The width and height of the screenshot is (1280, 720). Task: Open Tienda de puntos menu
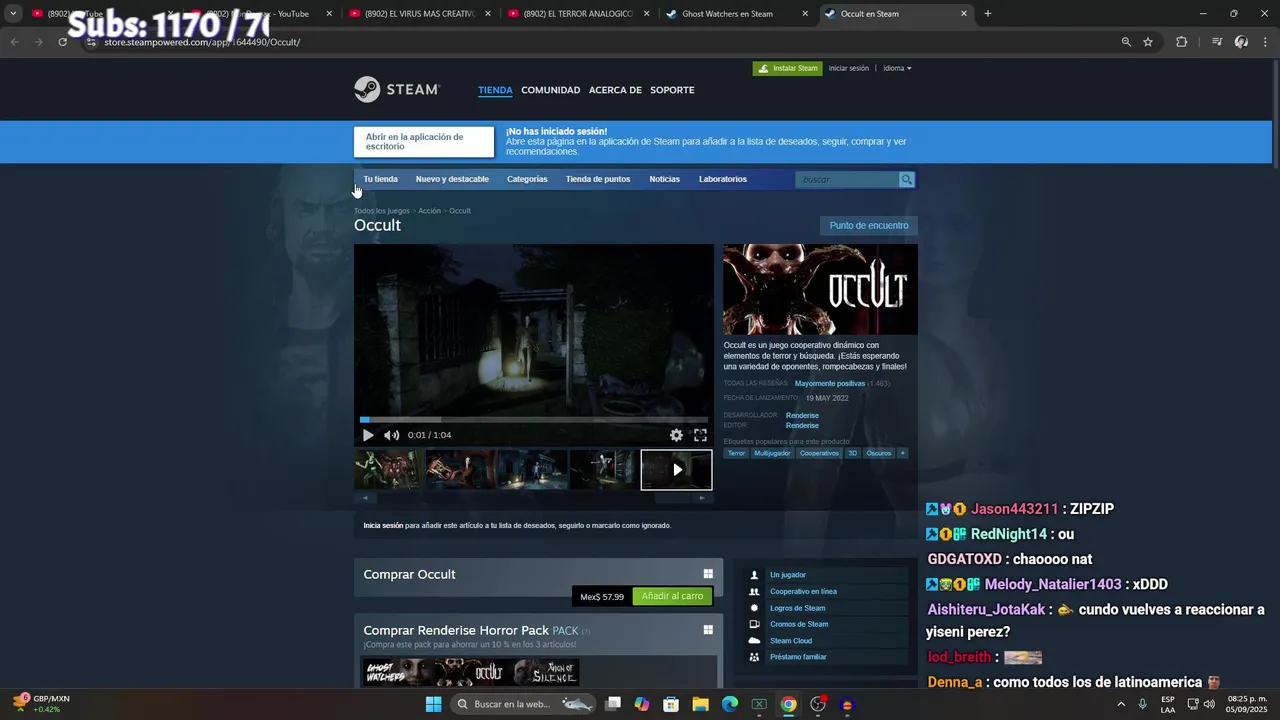[598, 179]
